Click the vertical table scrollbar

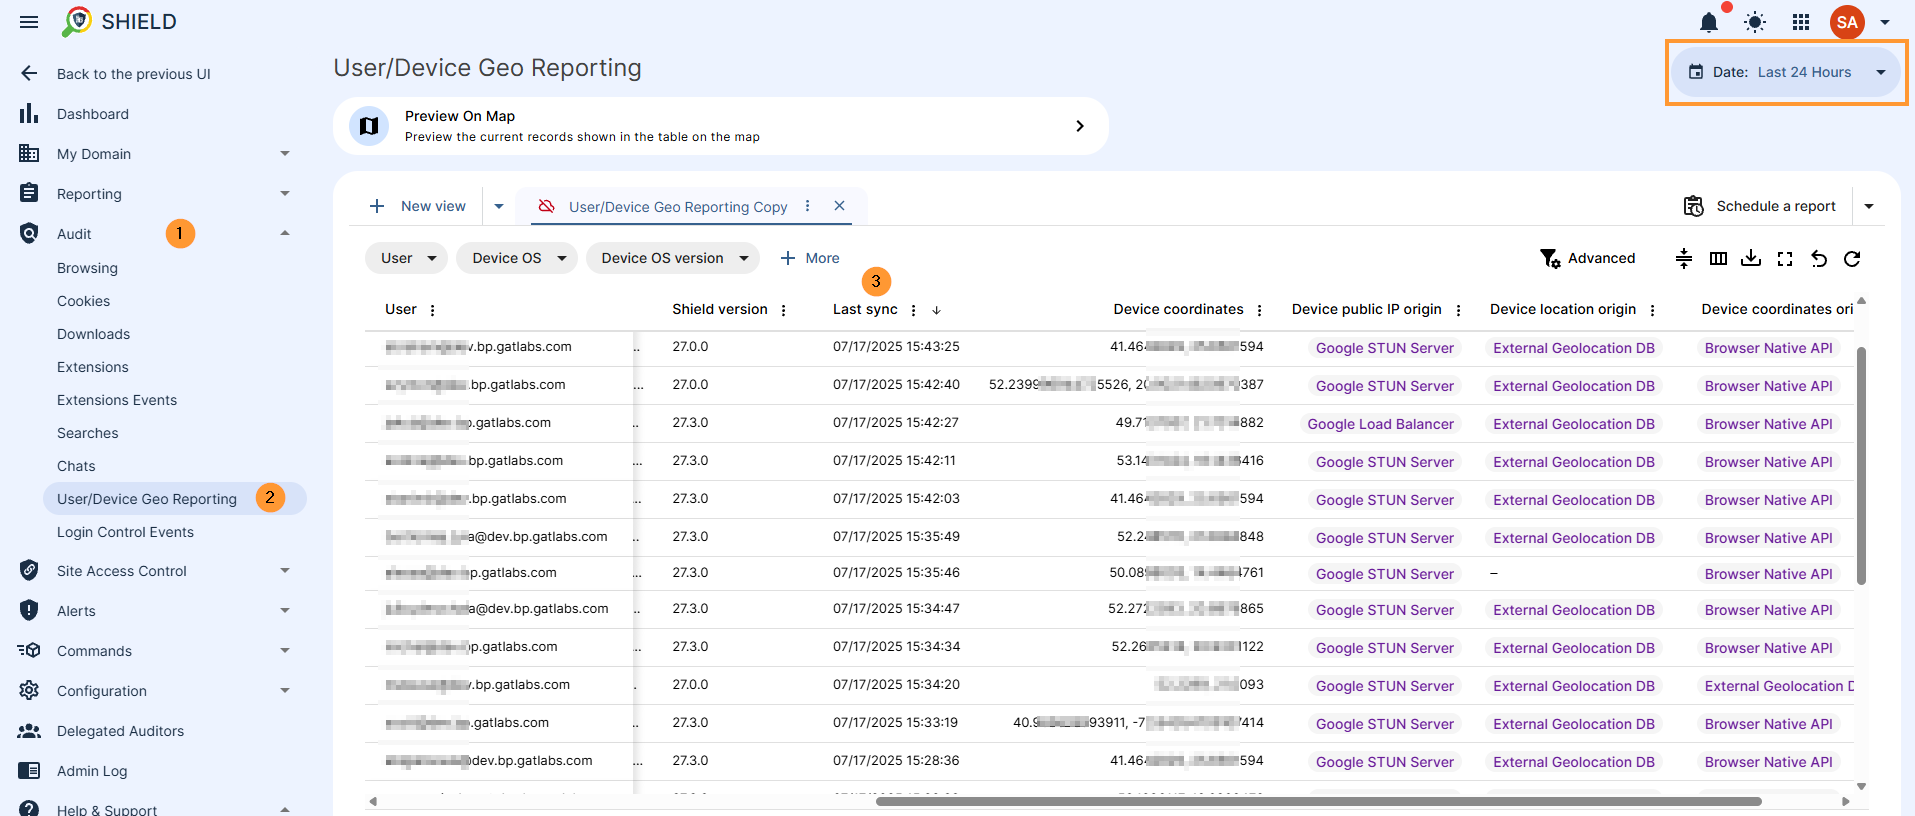point(1861,465)
